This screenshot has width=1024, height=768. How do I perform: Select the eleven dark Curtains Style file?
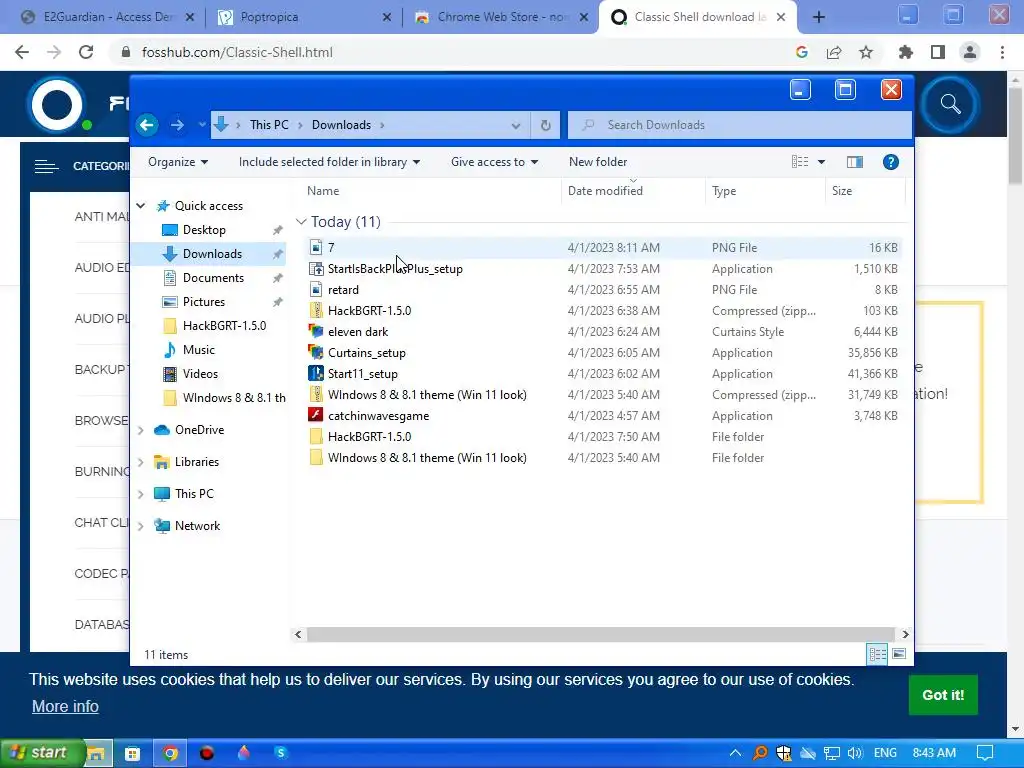[357, 332]
